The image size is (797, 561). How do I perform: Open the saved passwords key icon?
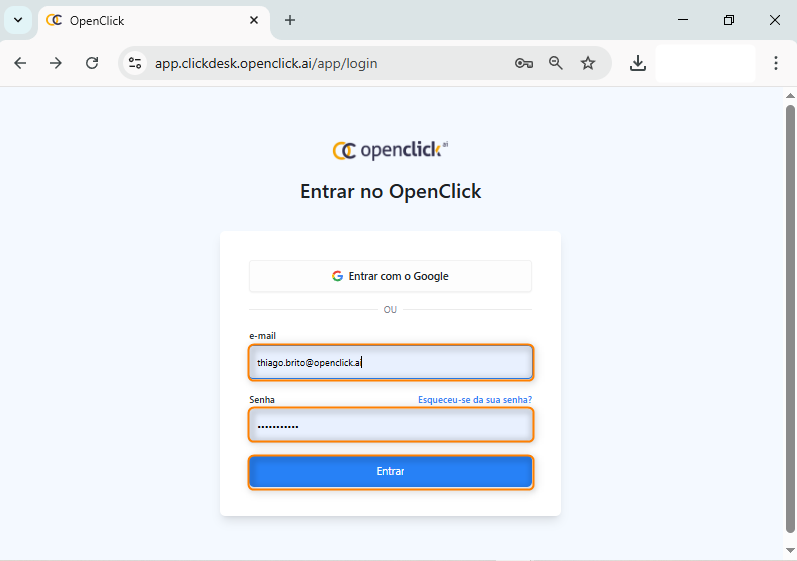523,63
